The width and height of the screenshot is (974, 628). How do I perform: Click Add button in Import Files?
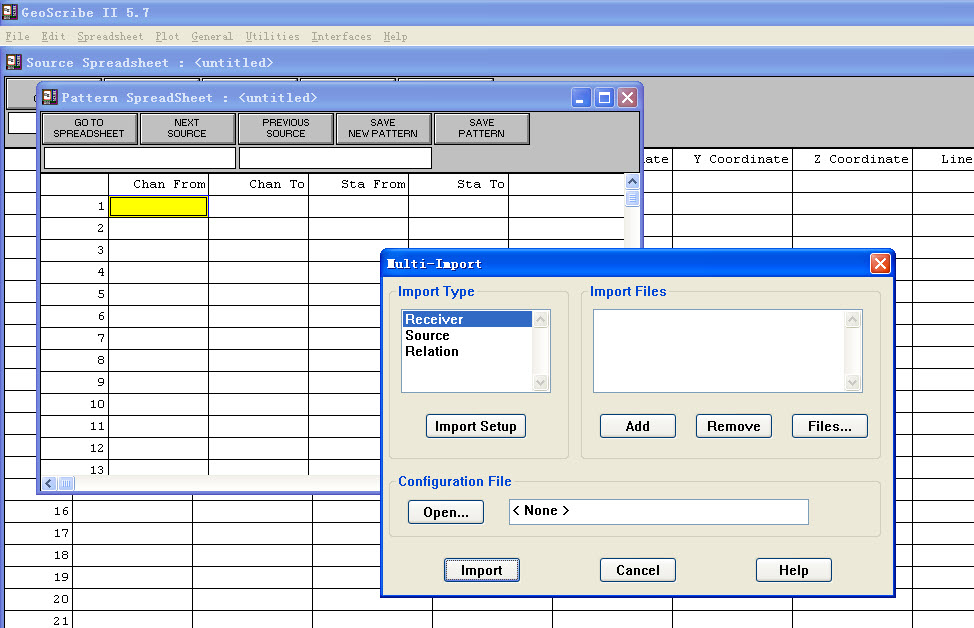pos(638,426)
